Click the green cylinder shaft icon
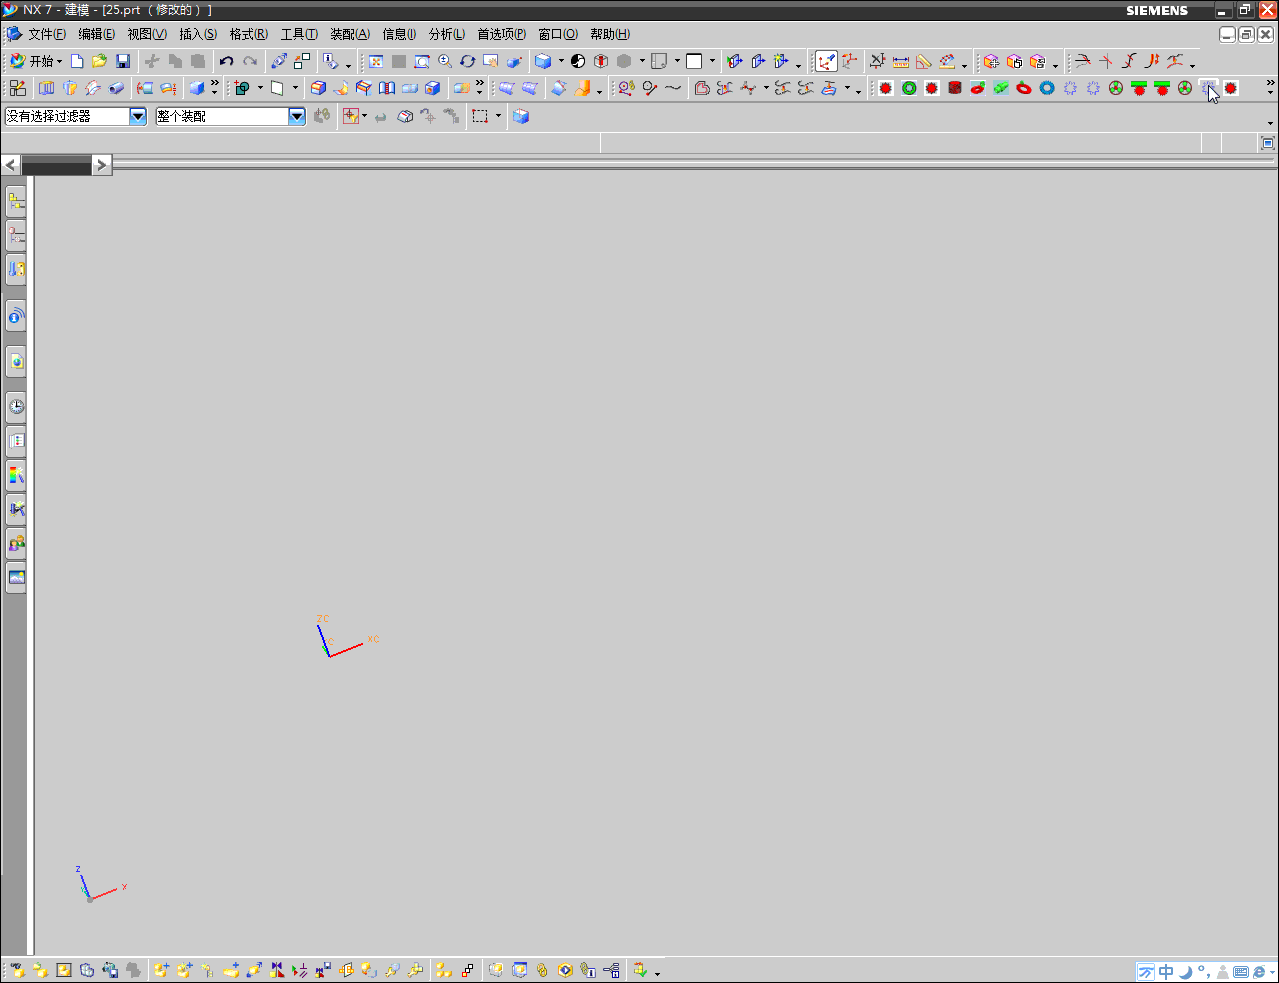This screenshot has height=983, width=1279. (x=1001, y=88)
